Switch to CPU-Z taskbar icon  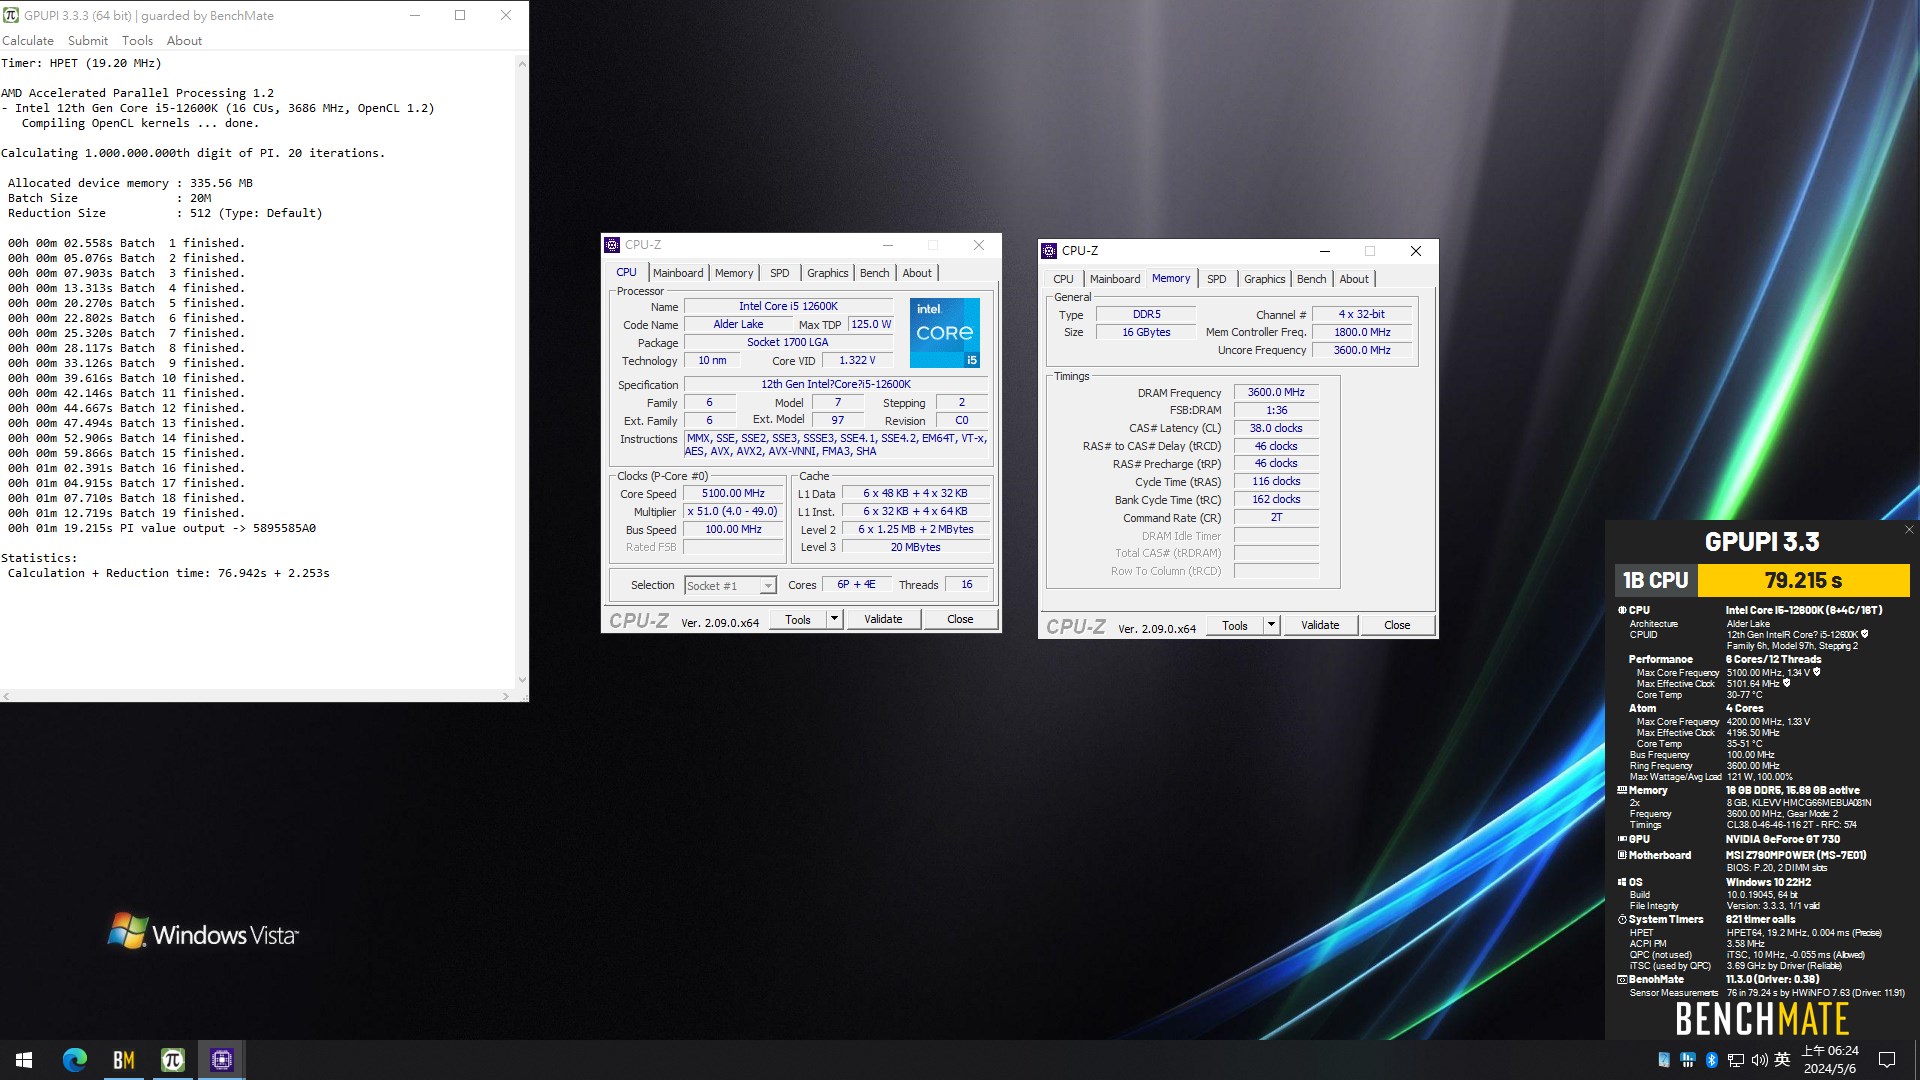(222, 1060)
